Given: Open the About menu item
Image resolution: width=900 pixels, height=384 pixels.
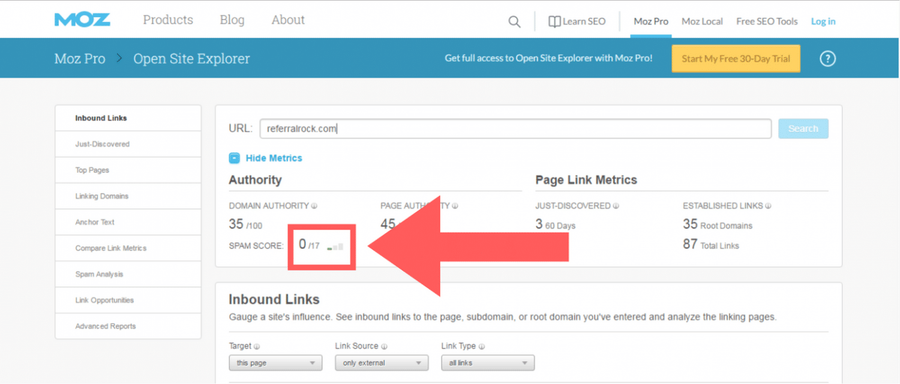Looking at the screenshot, I should (x=288, y=20).
